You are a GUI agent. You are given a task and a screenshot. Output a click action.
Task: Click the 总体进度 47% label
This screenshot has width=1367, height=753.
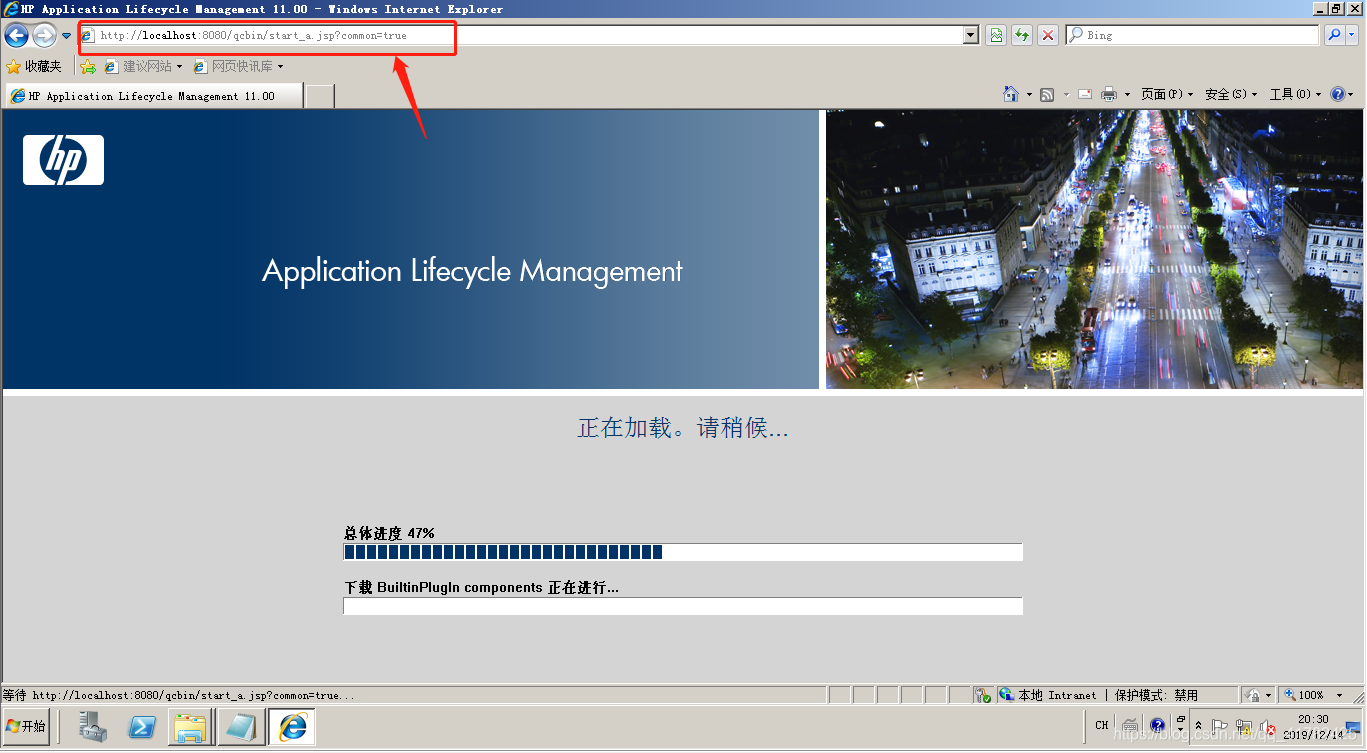click(x=389, y=533)
